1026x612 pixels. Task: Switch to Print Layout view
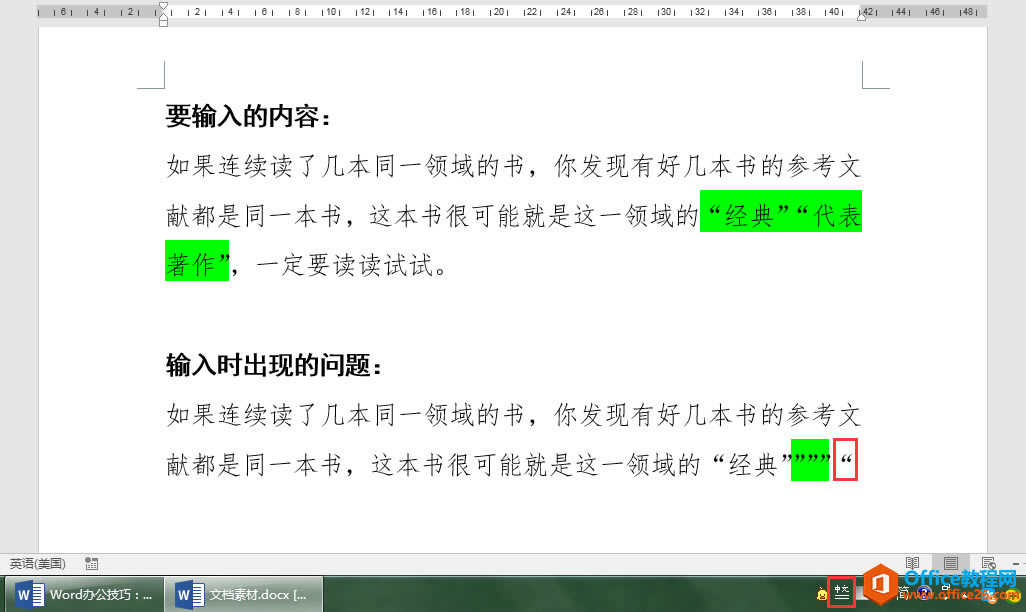(x=951, y=564)
